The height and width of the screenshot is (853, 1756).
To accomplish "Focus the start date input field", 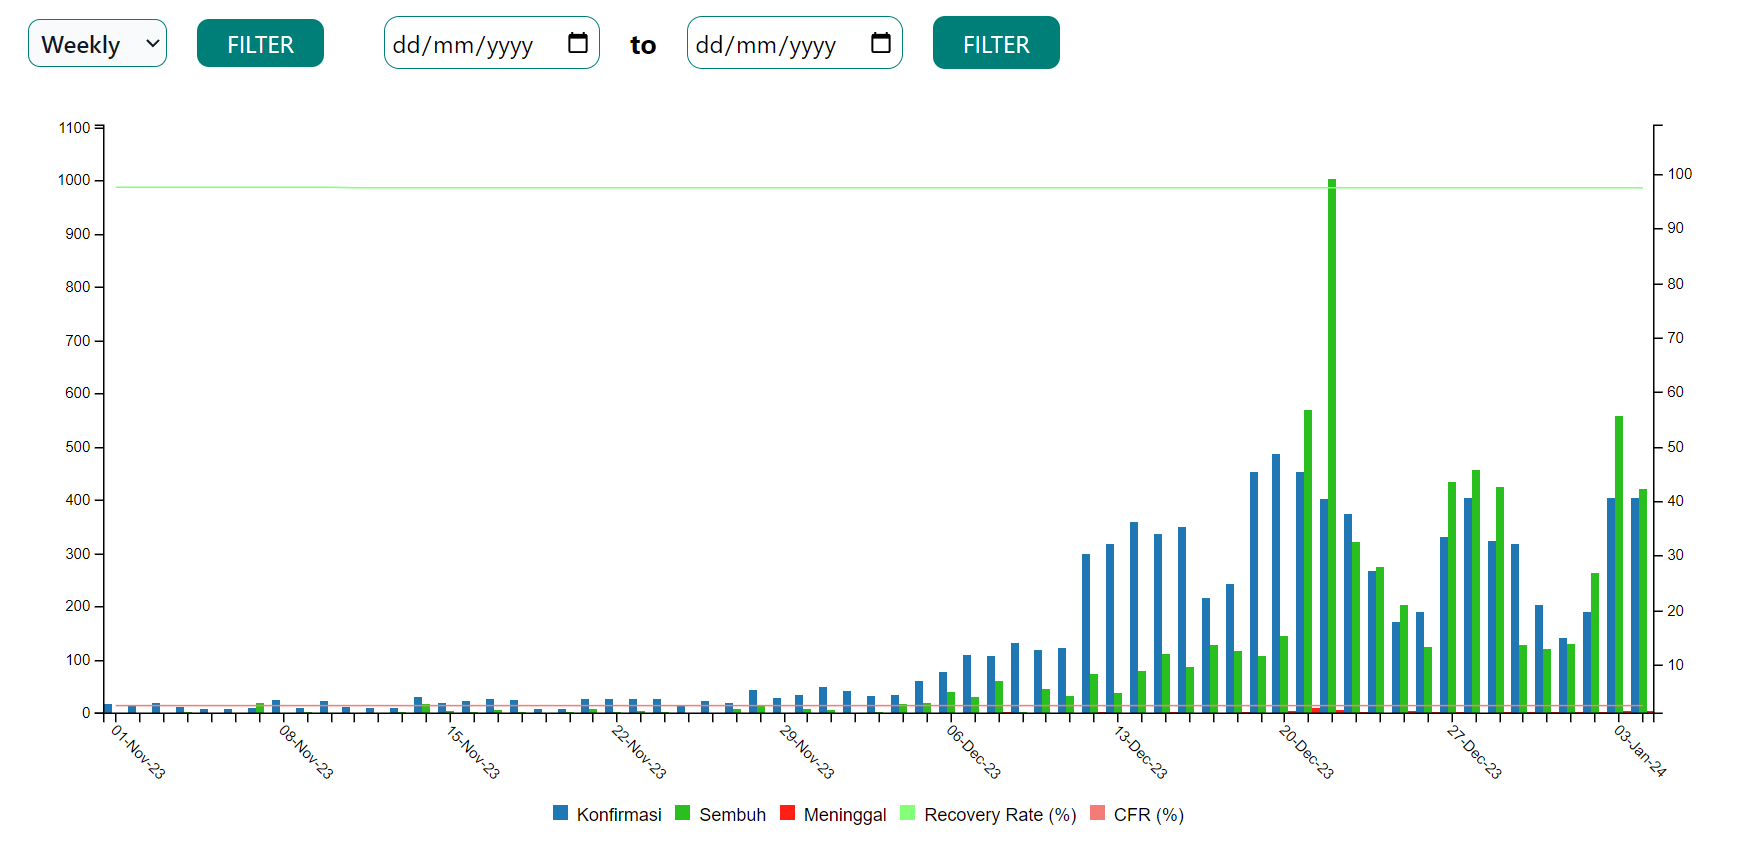I will coord(492,43).
